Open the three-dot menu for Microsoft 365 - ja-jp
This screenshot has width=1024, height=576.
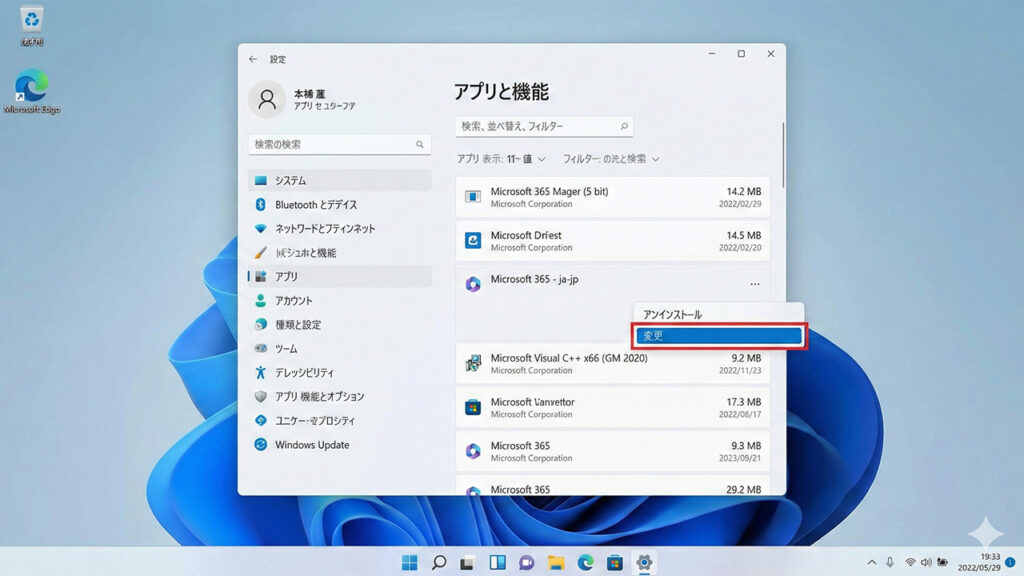[754, 285]
